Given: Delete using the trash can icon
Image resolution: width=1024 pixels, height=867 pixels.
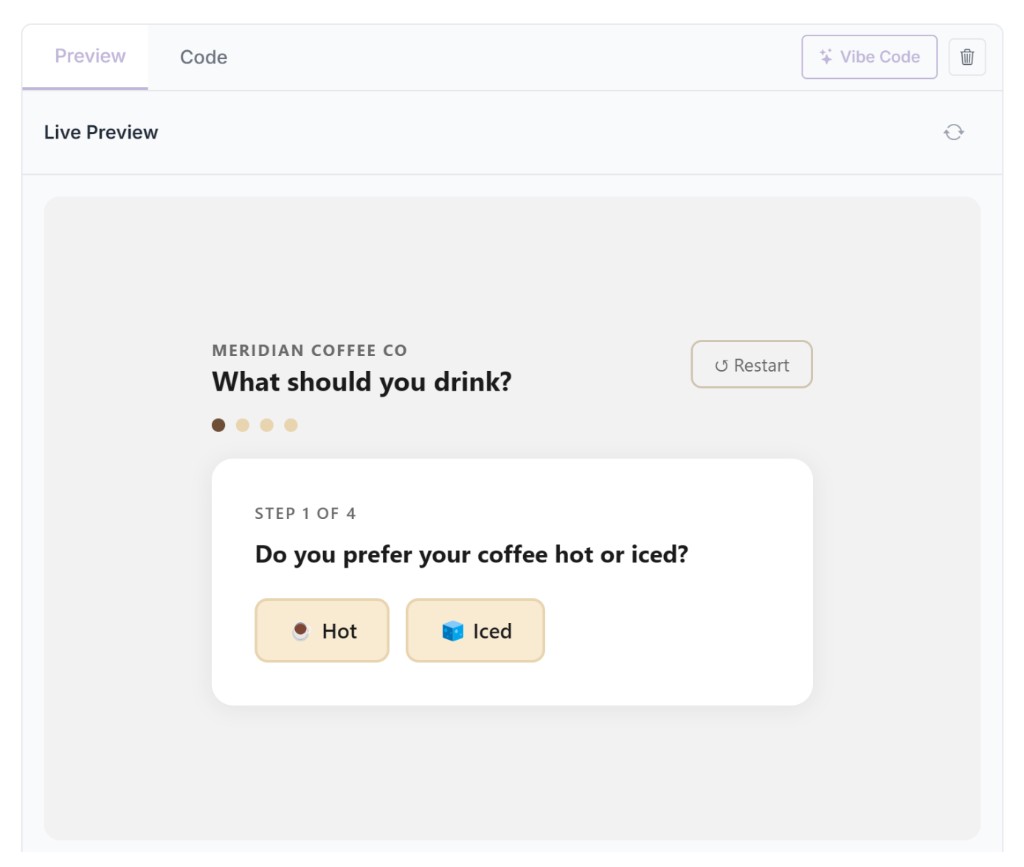Looking at the screenshot, I should [967, 57].
